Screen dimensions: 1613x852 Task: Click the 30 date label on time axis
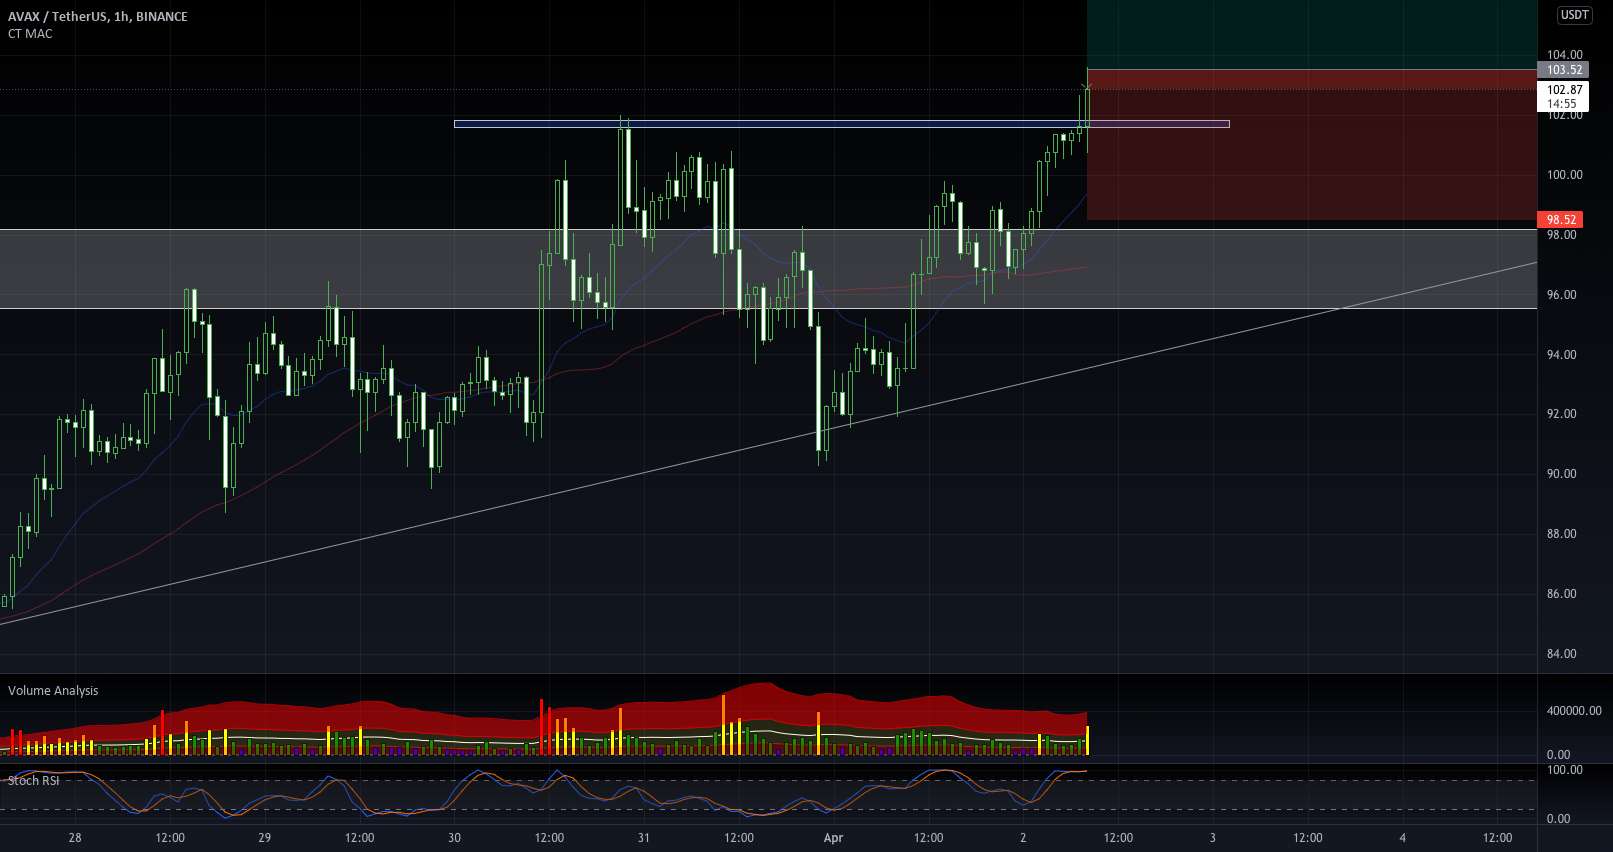(x=454, y=838)
